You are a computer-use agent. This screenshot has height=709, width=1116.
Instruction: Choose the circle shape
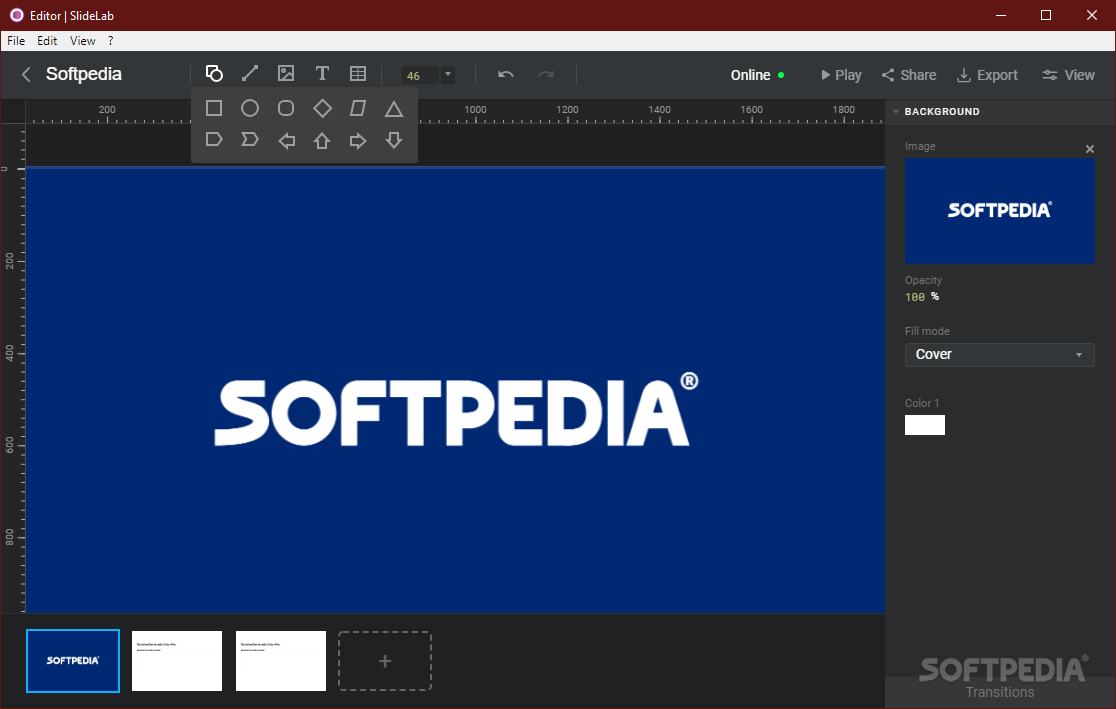click(x=250, y=108)
